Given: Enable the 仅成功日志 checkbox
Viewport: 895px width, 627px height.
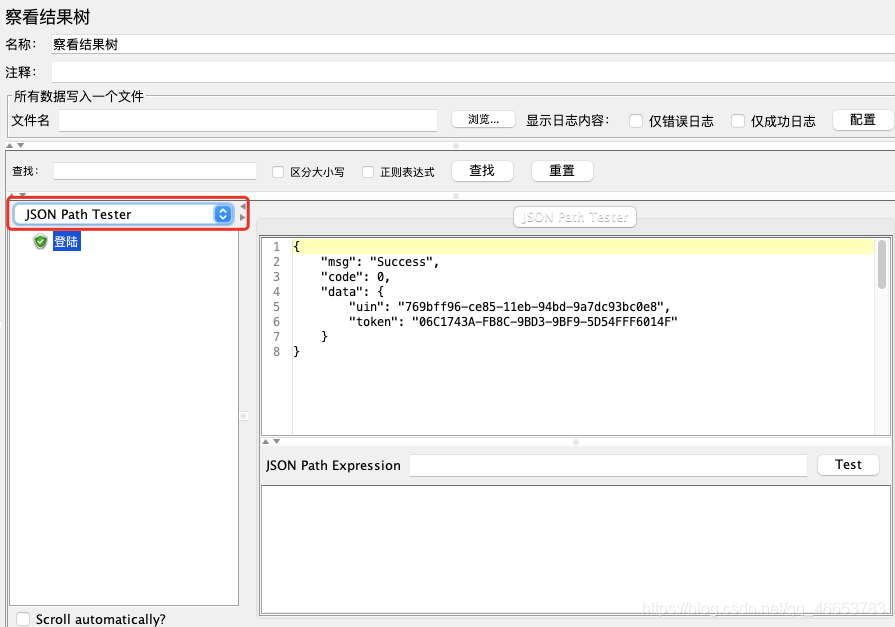Looking at the screenshot, I should tap(737, 121).
